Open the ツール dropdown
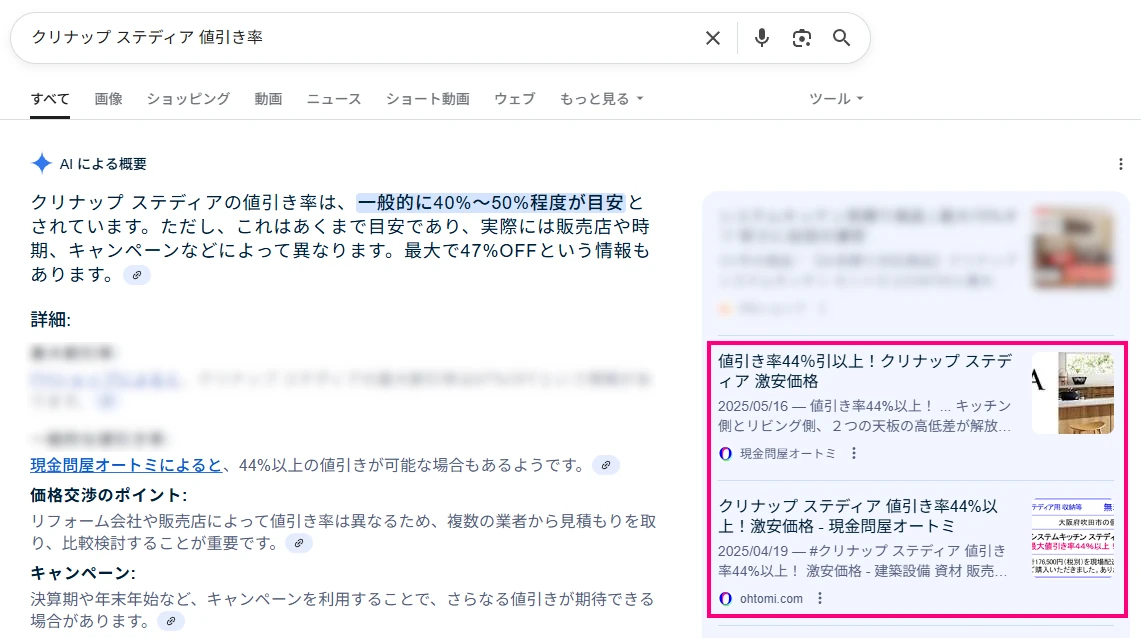 pos(836,99)
